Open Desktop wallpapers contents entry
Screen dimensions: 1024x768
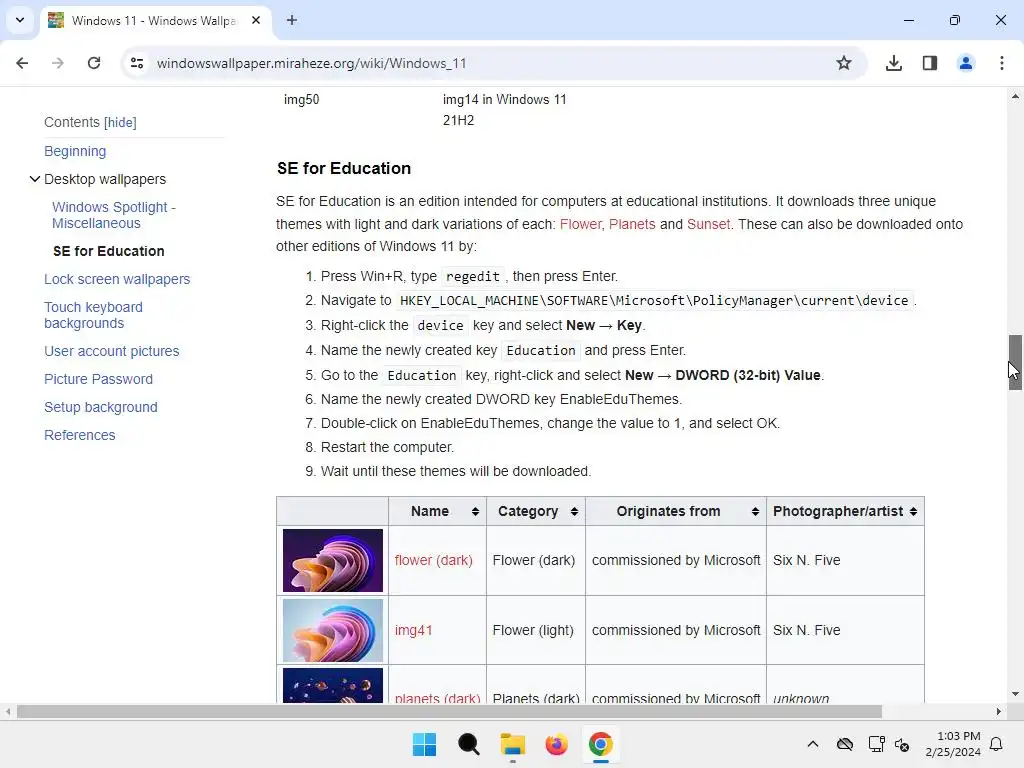click(x=105, y=179)
